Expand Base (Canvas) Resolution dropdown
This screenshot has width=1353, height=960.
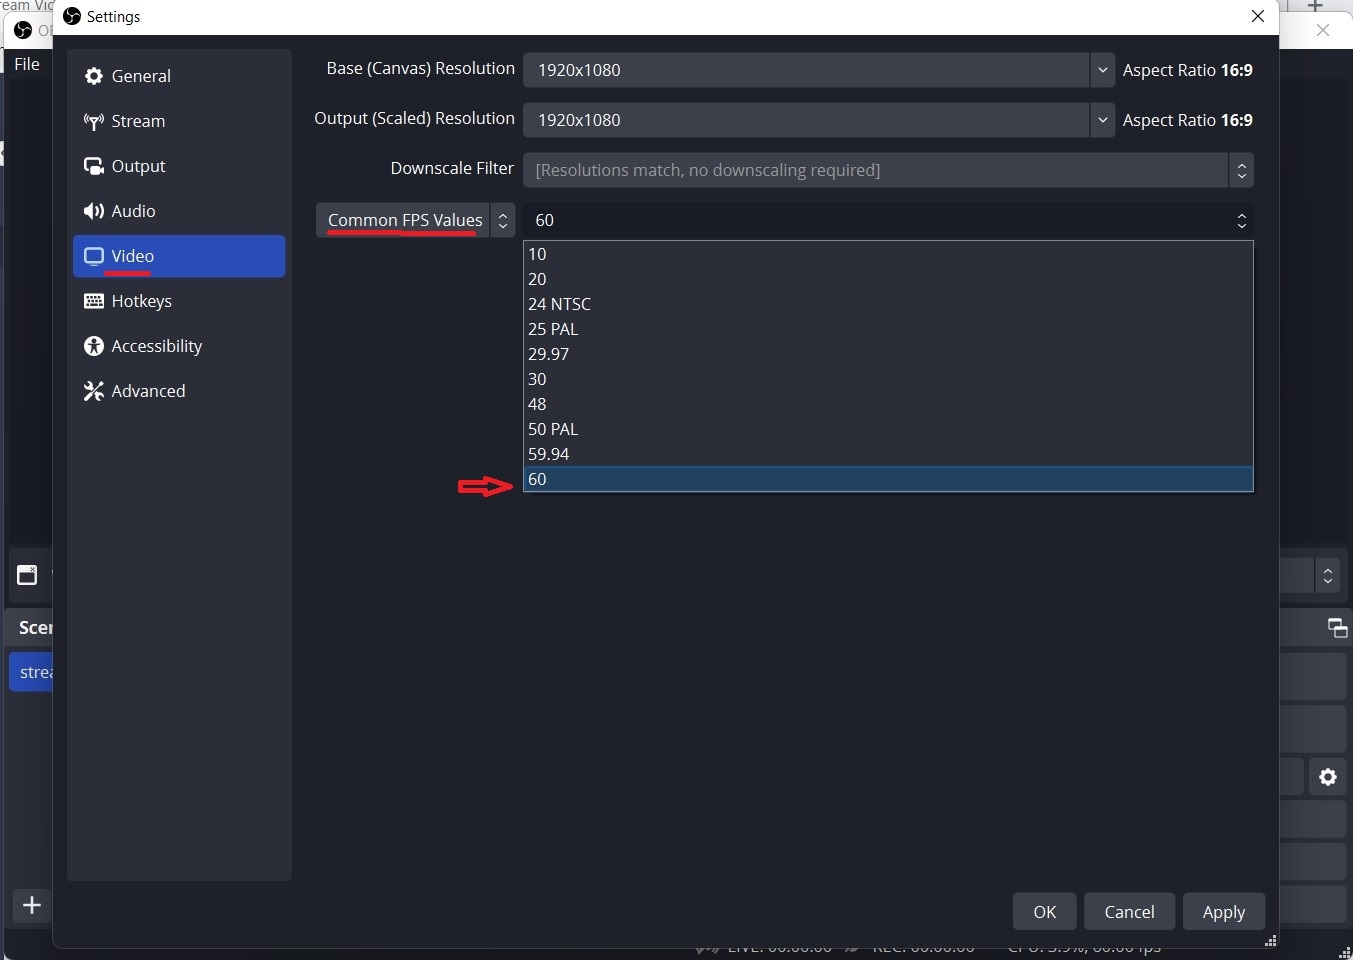point(1102,70)
